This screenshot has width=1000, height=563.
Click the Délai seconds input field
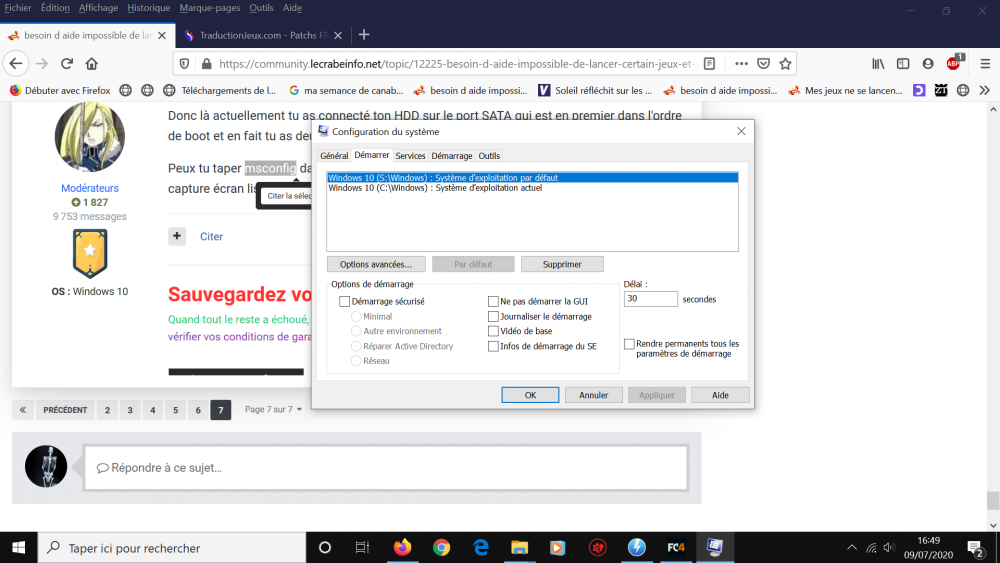(651, 298)
